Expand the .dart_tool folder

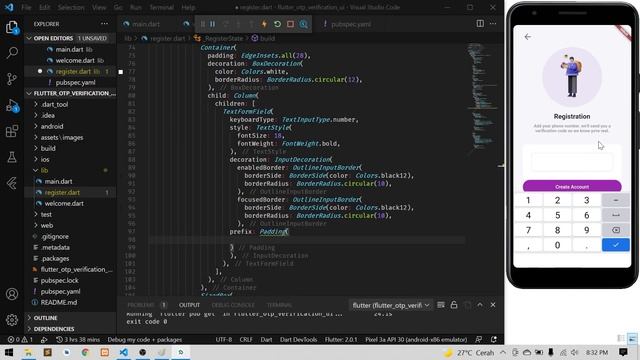tap(55, 104)
